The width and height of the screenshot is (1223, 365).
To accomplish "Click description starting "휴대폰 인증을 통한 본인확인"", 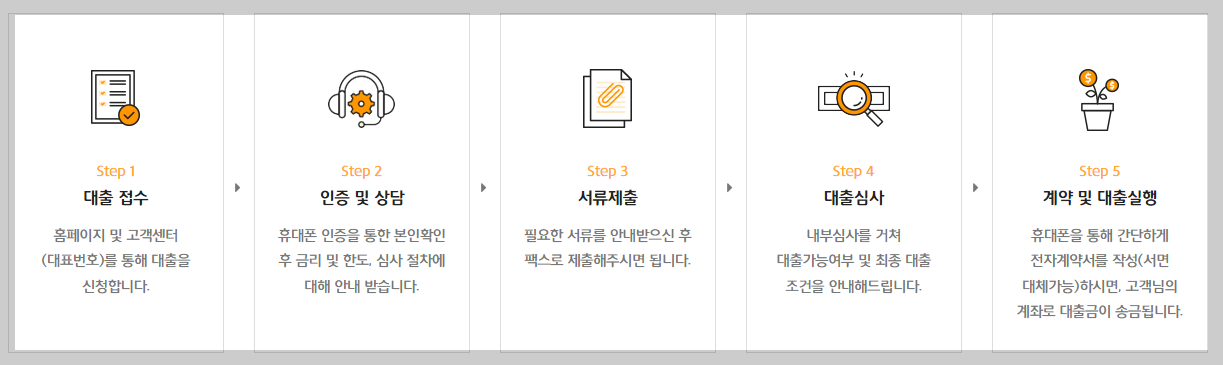I will point(362,262).
